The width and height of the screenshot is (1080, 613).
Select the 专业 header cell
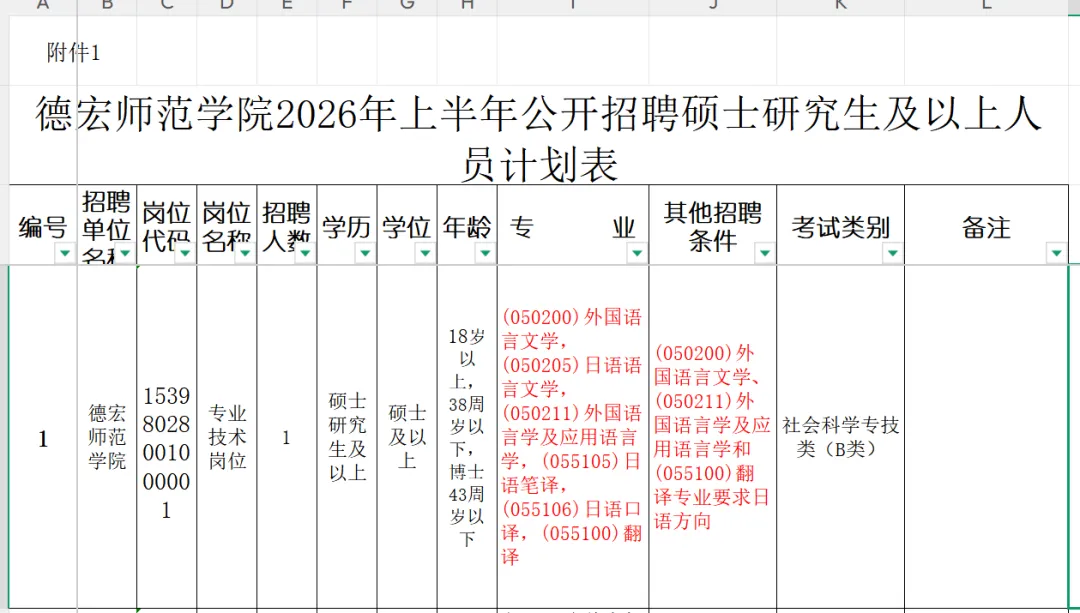tap(572, 225)
